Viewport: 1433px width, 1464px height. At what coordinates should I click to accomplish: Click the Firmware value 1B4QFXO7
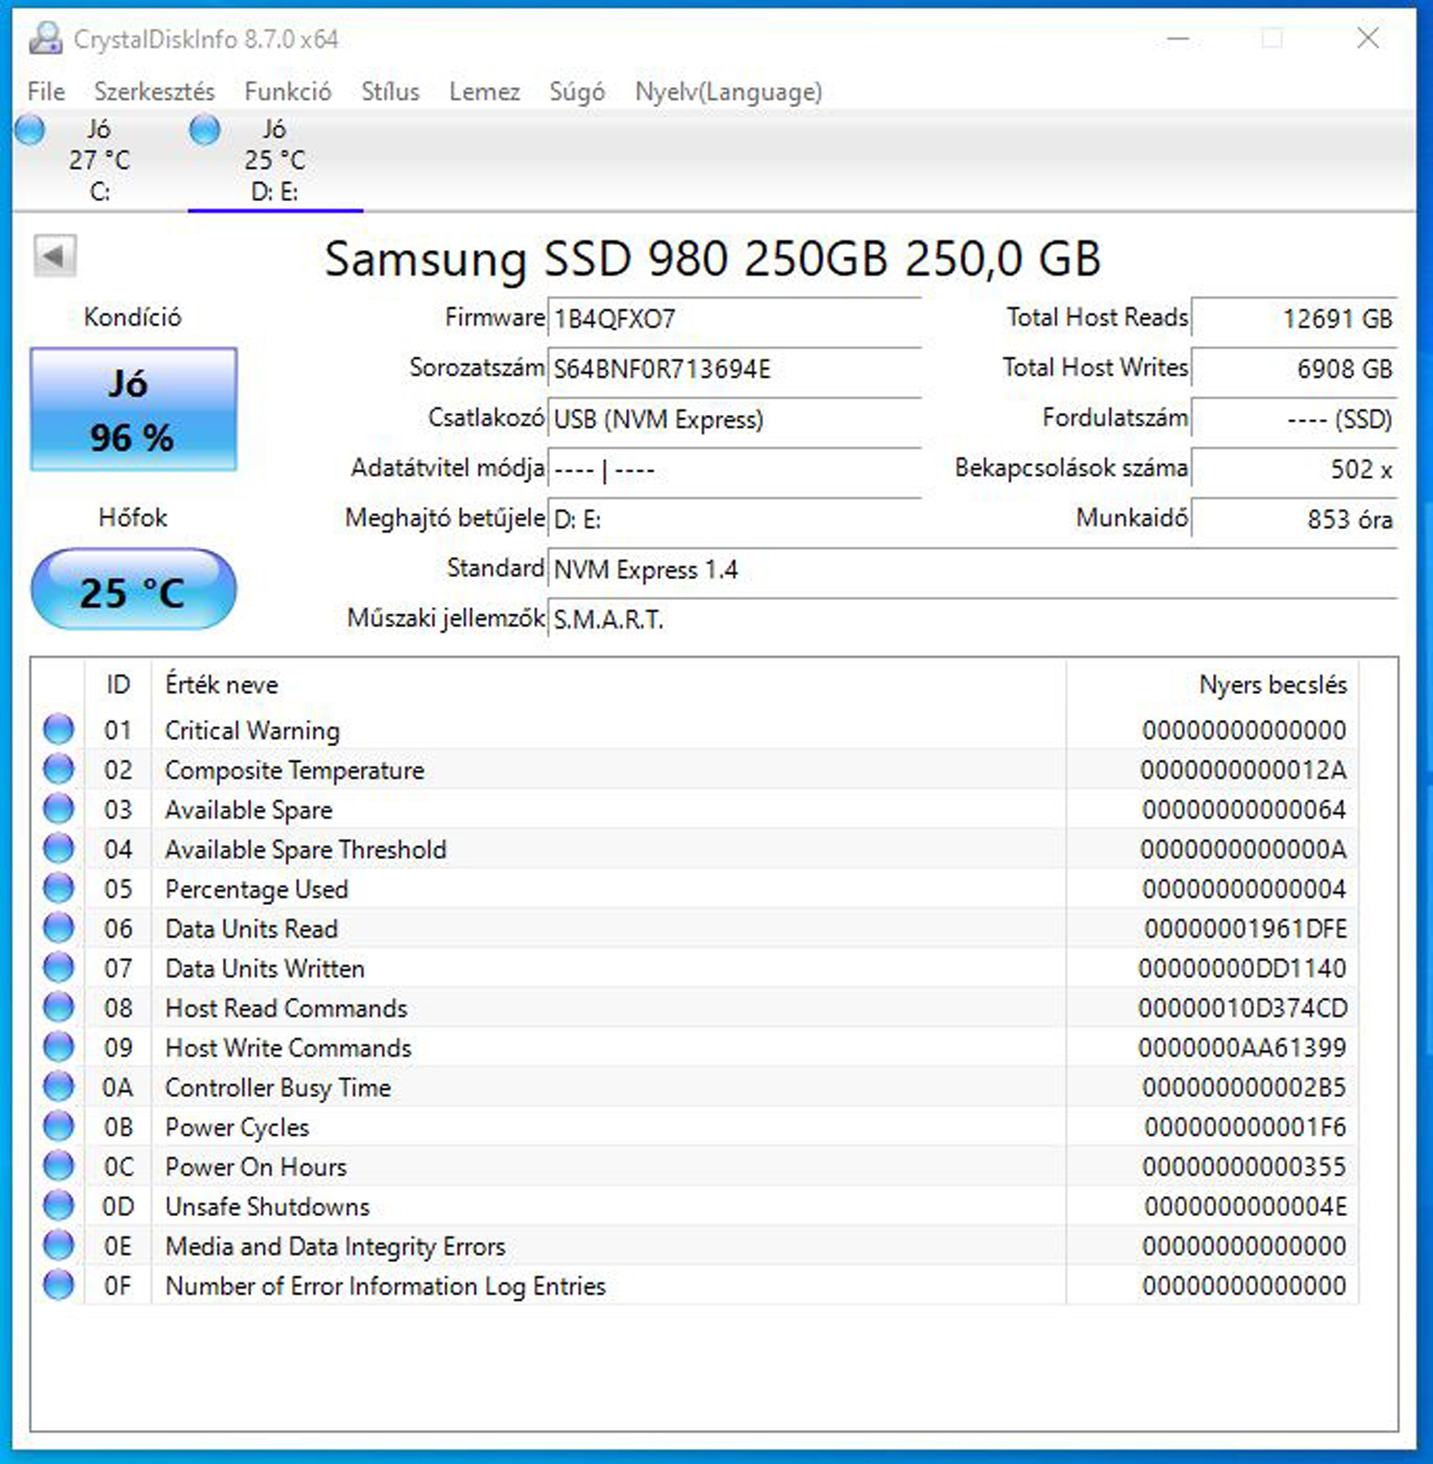click(x=734, y=319)
